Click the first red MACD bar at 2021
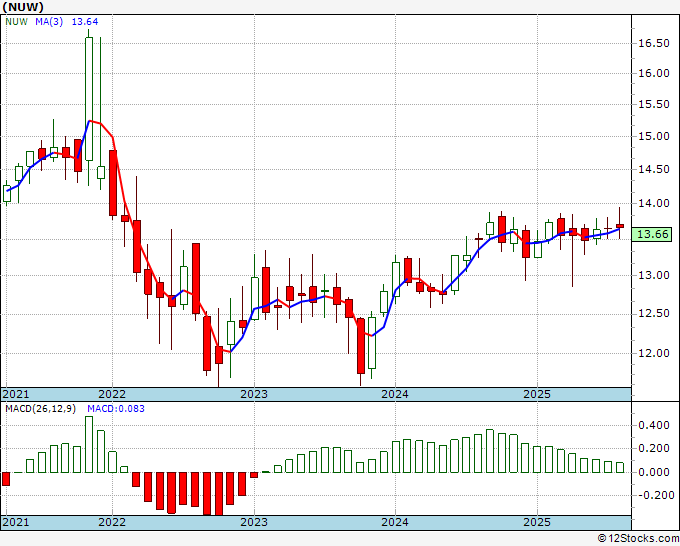 point(6,479)
